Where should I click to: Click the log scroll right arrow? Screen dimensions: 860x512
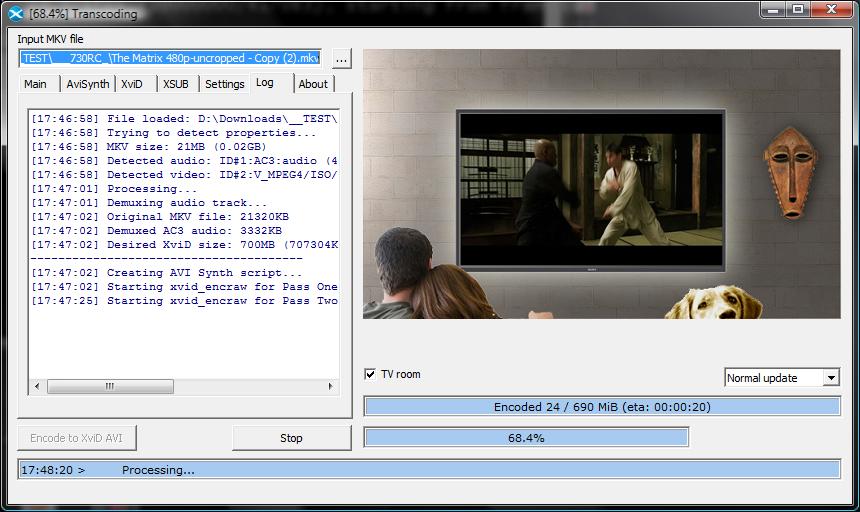[x=330, y=386]
